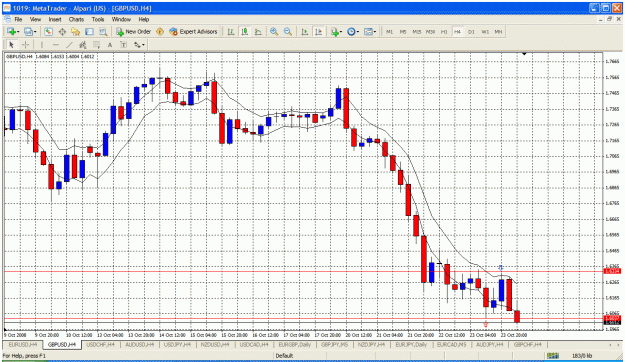625x362 pixels.
Task: Open the Tools menu
Action: pyautogui.click(x=98, y=19)
